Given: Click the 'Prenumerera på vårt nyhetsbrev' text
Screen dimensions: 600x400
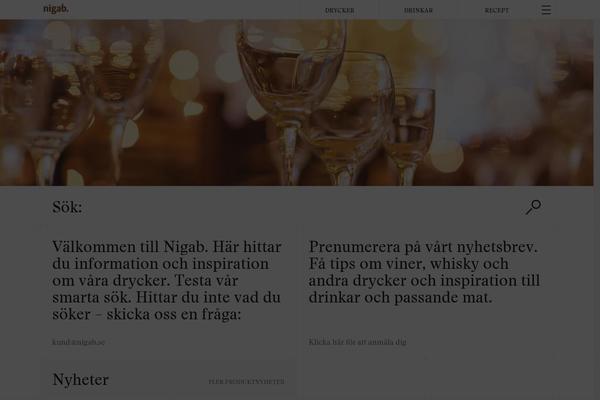Looking at the screenshot, I should [x=424, y=272].
